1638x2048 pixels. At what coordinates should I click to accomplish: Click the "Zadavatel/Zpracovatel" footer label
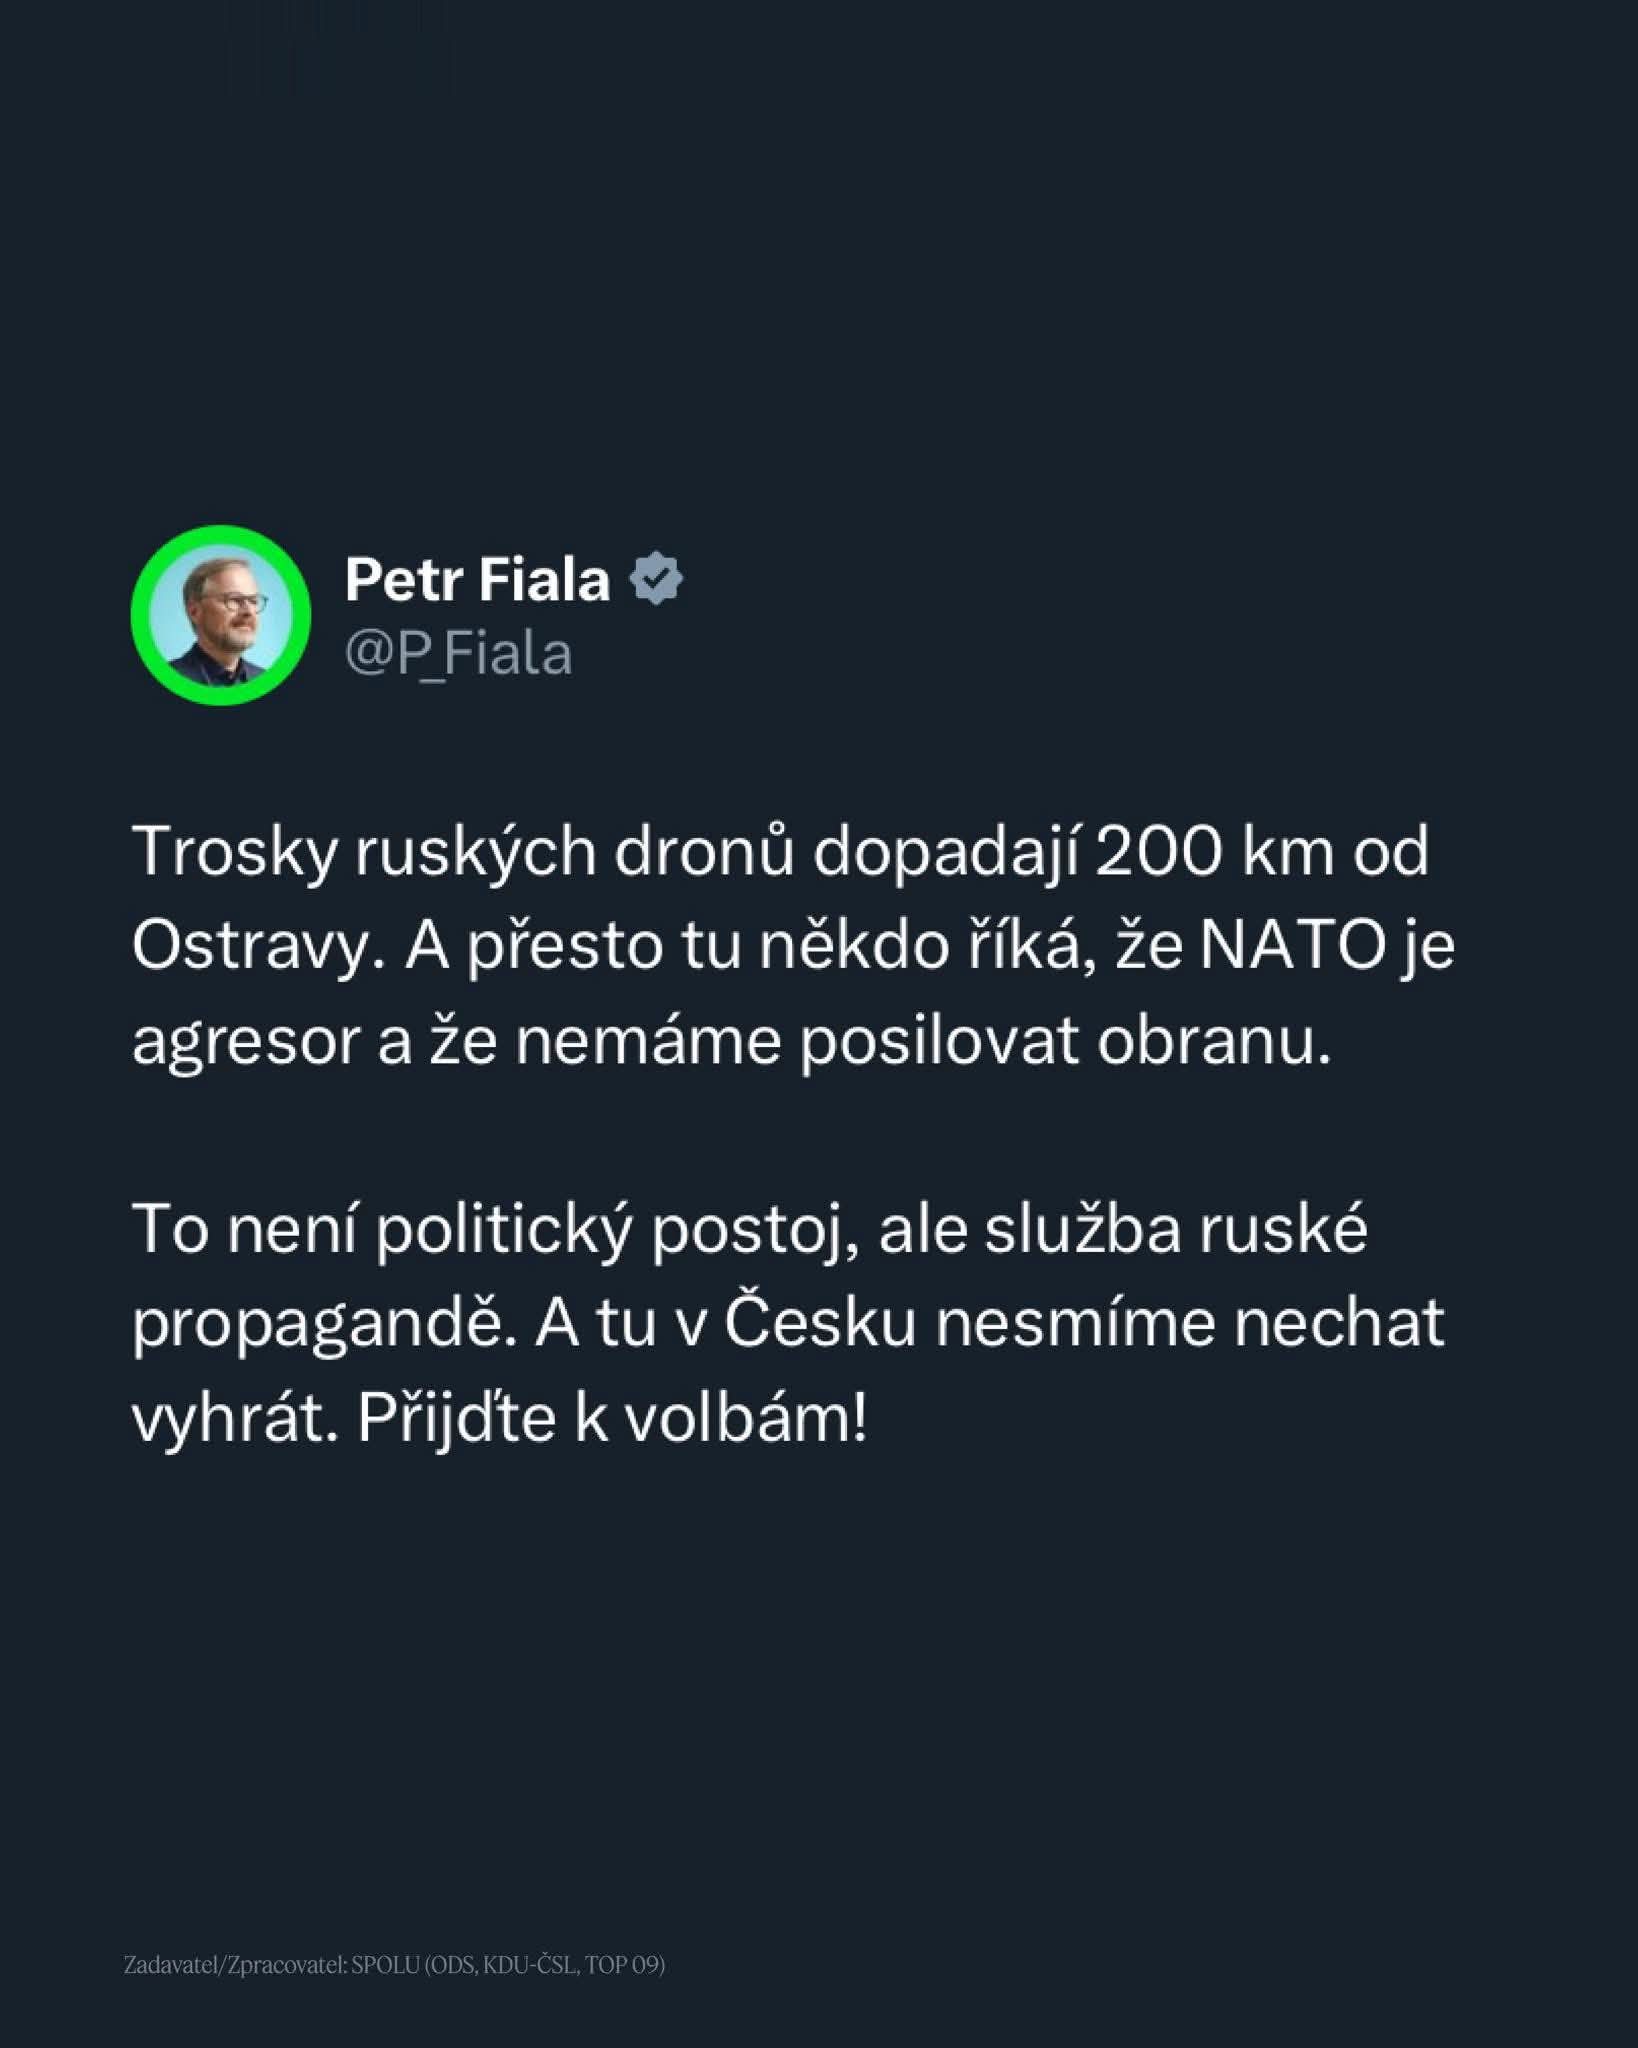point(235,1966)
